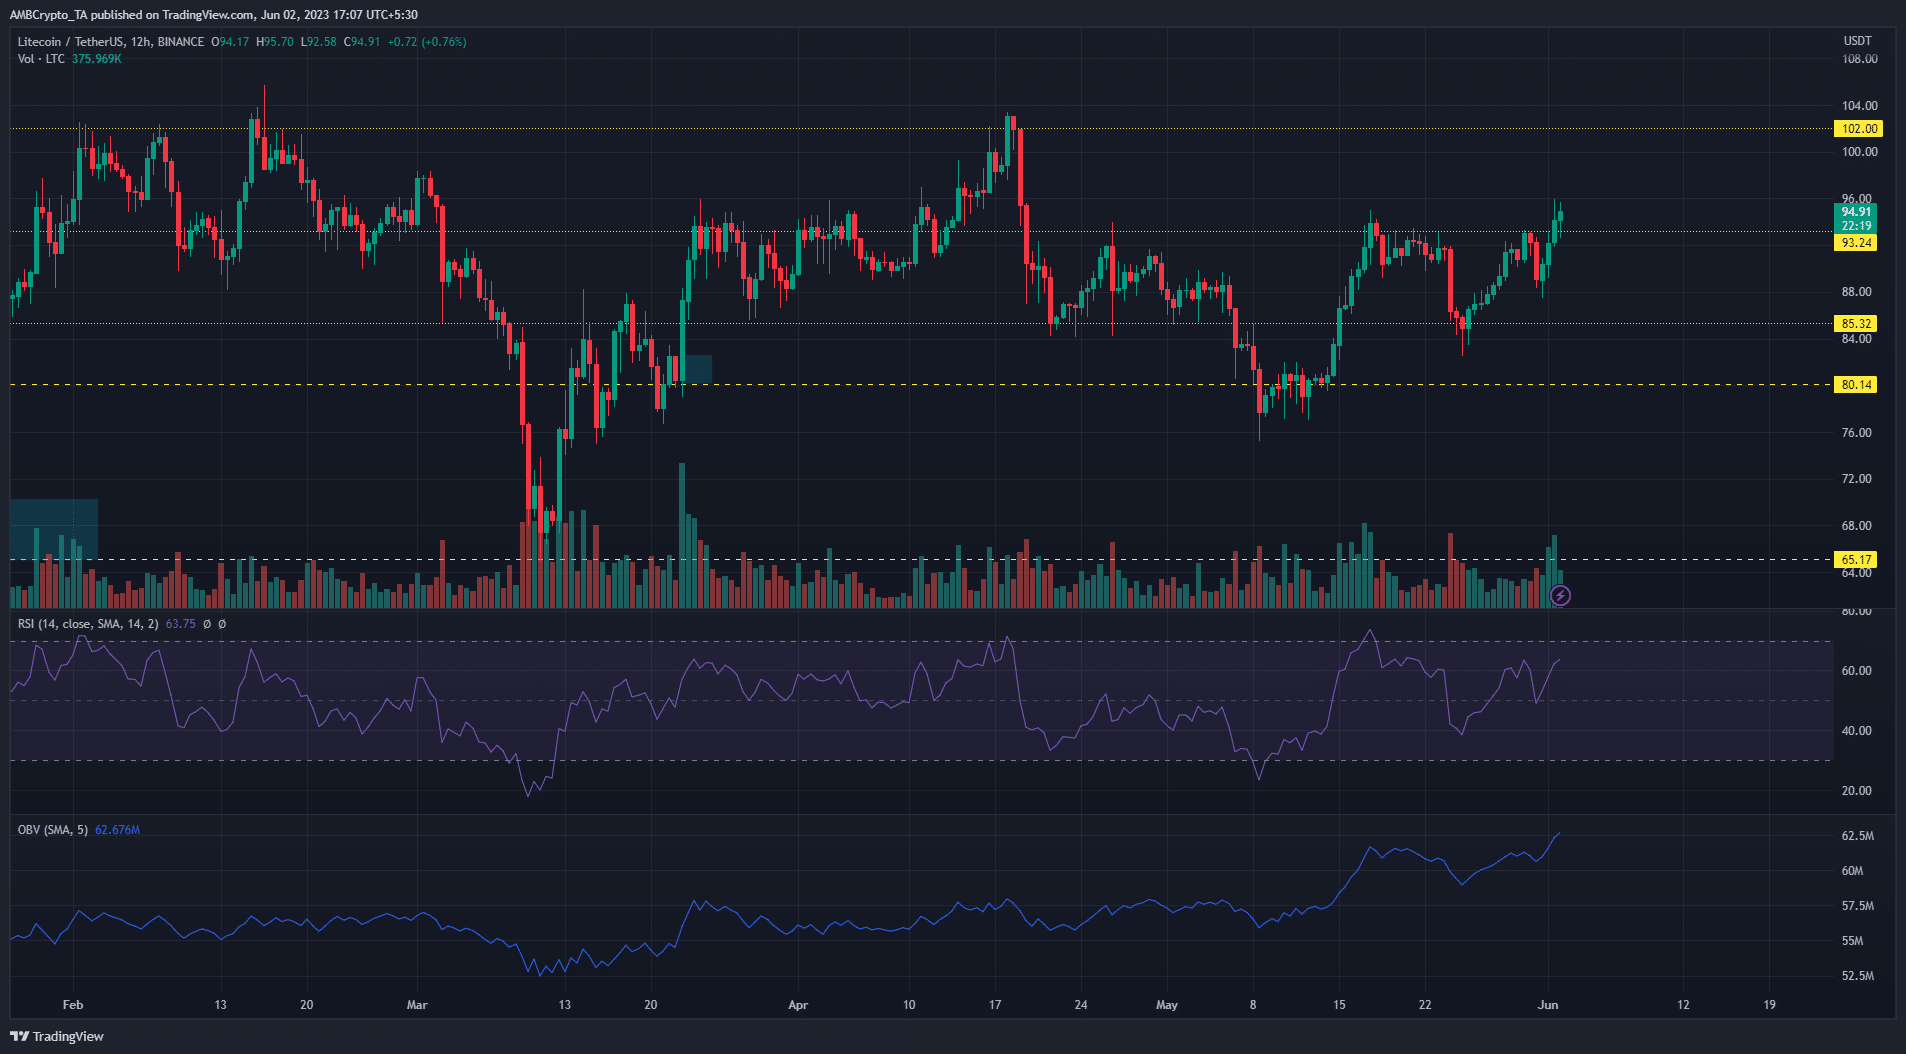Image resolution: width=1906 pixels, height=1054 pixels.
Task: Click the Jun date on time axis
Action: (1548, 1005)
